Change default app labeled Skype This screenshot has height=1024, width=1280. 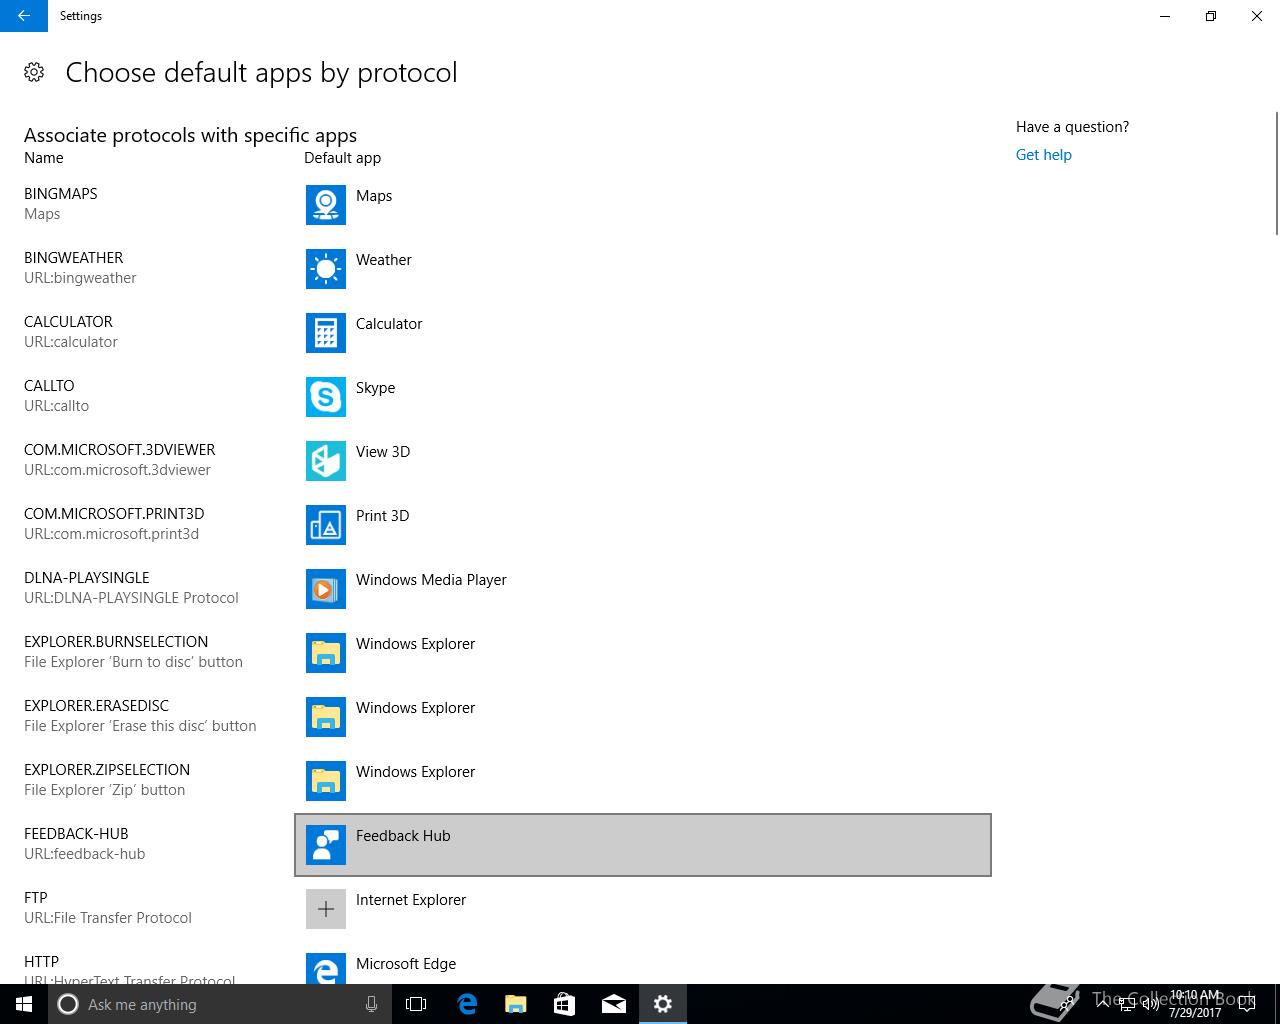click(376, 388)
